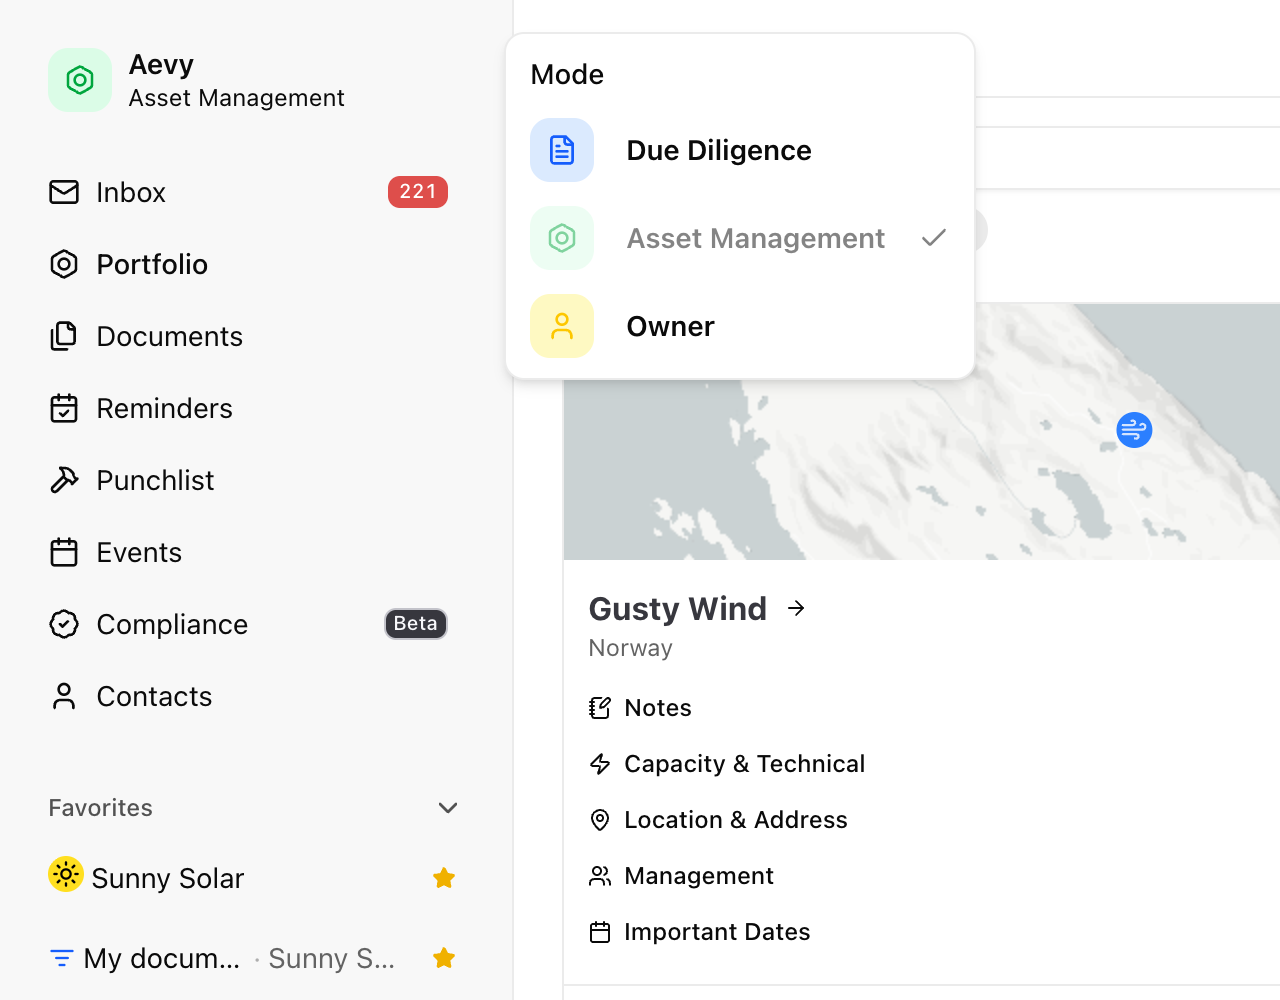
Task: Click the Contacts person icon
Action: (x=64, y=696)
